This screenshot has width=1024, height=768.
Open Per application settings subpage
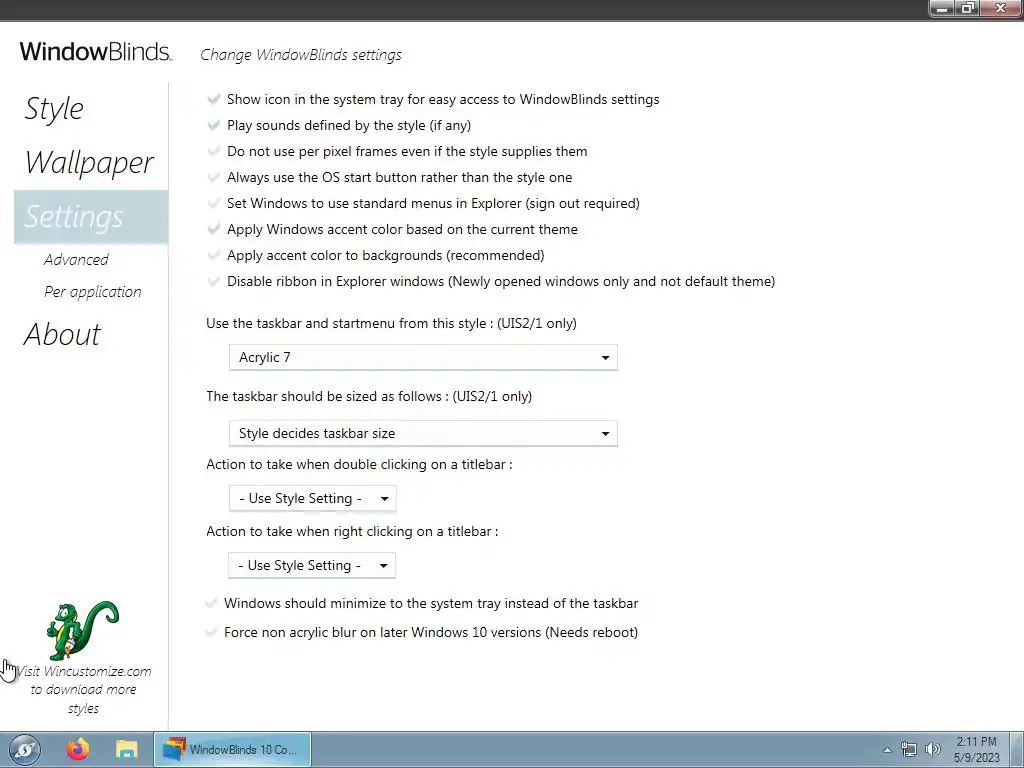pyautogui.click(x=93, y=292)
